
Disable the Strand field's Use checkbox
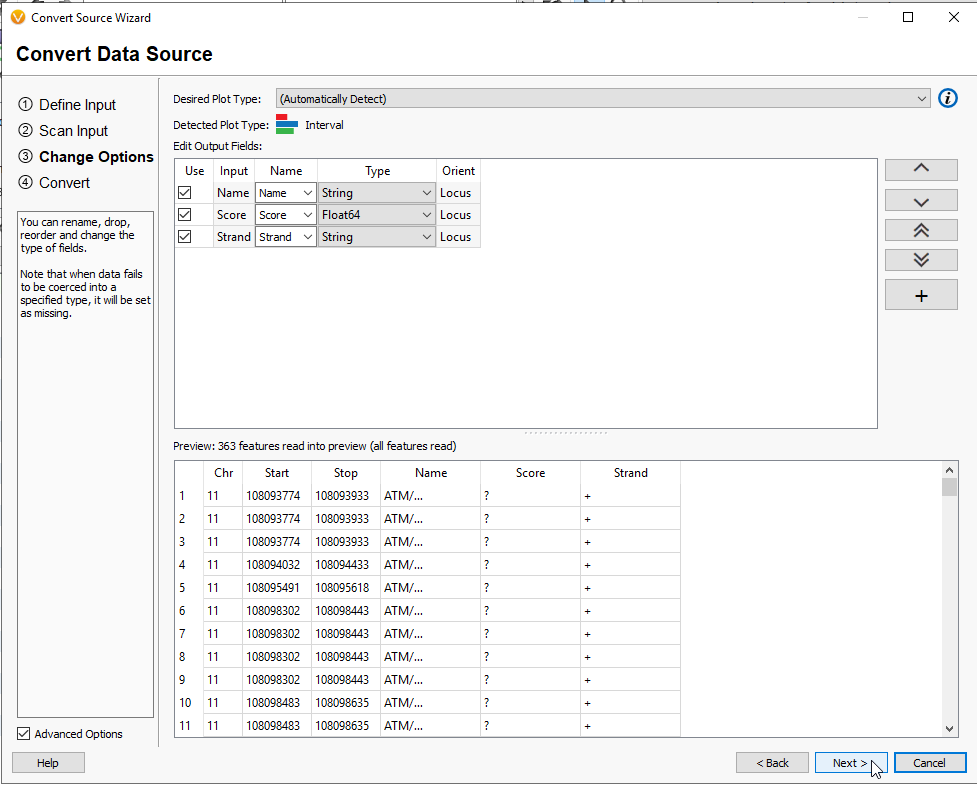(x=193, y=236)
